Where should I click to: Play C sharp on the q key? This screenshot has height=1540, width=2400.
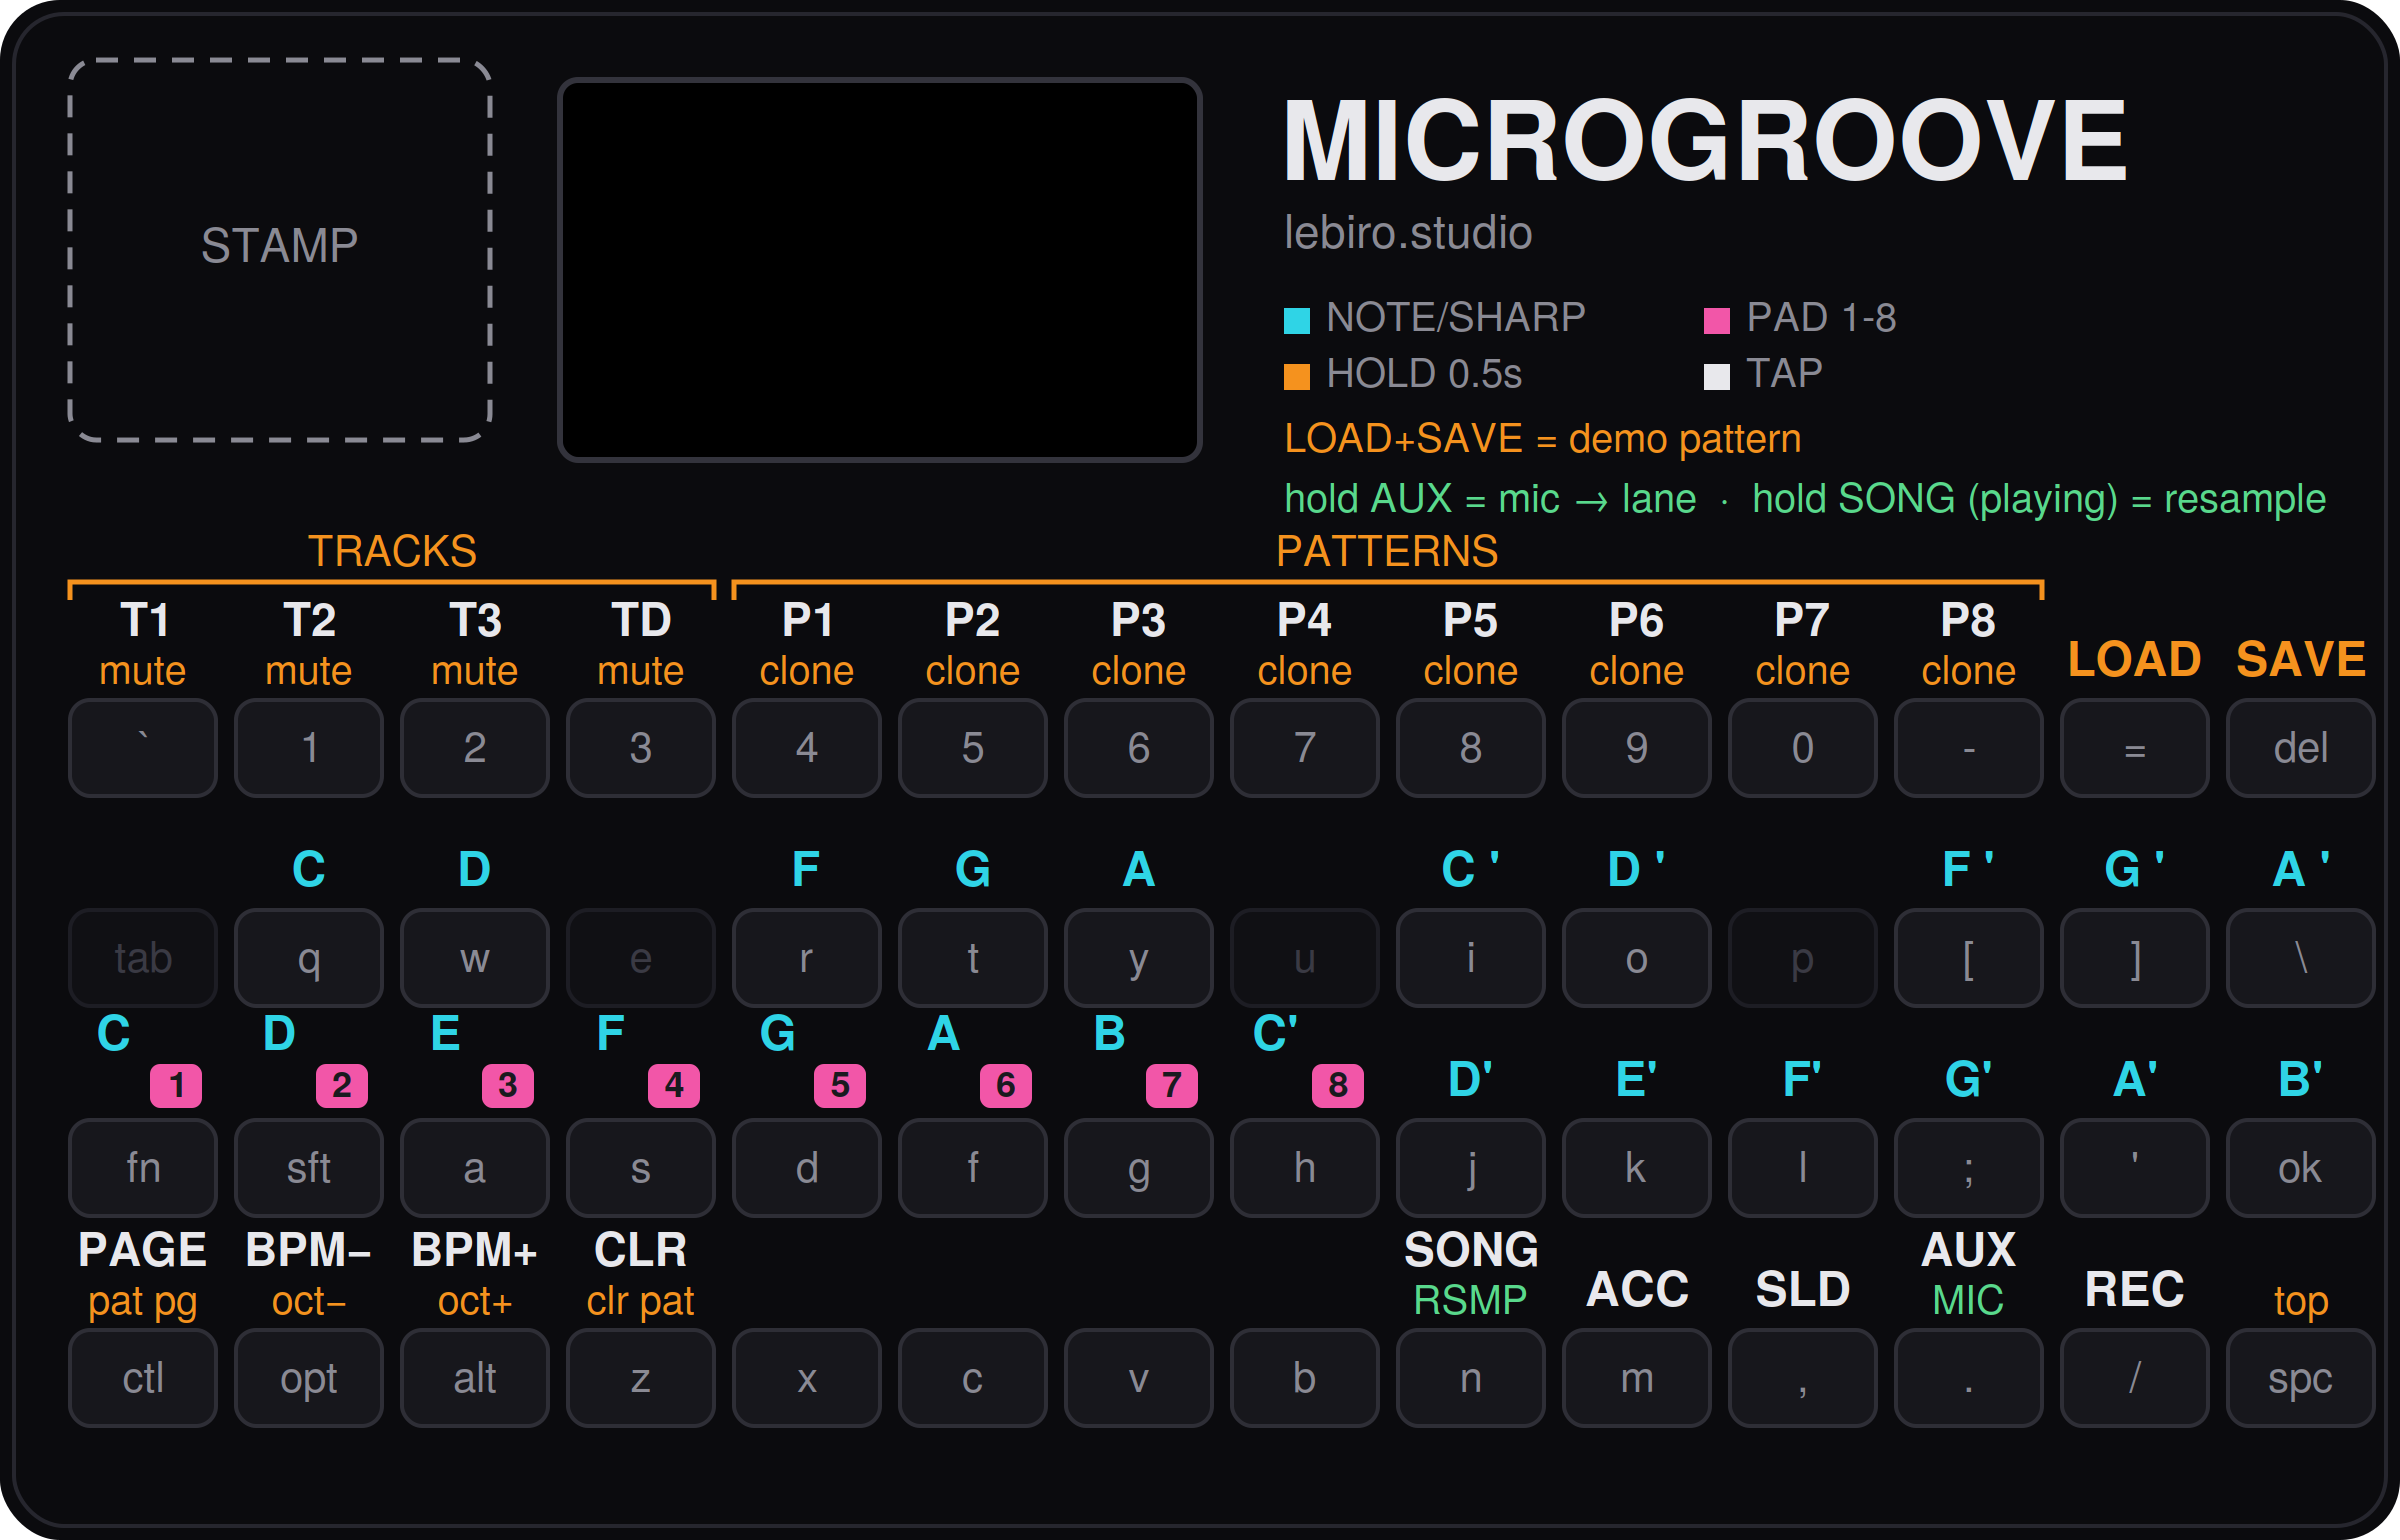click(309, 958)
